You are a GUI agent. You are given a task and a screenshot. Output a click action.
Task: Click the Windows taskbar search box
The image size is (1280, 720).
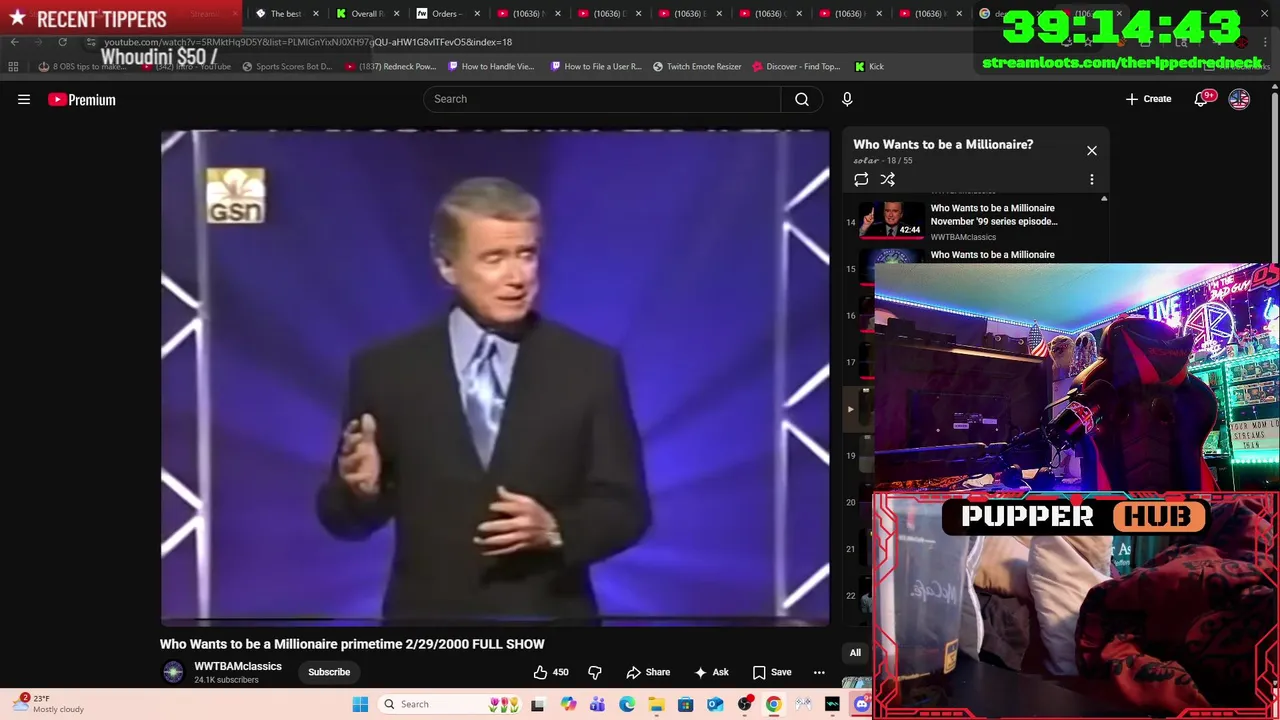(452, 705)
